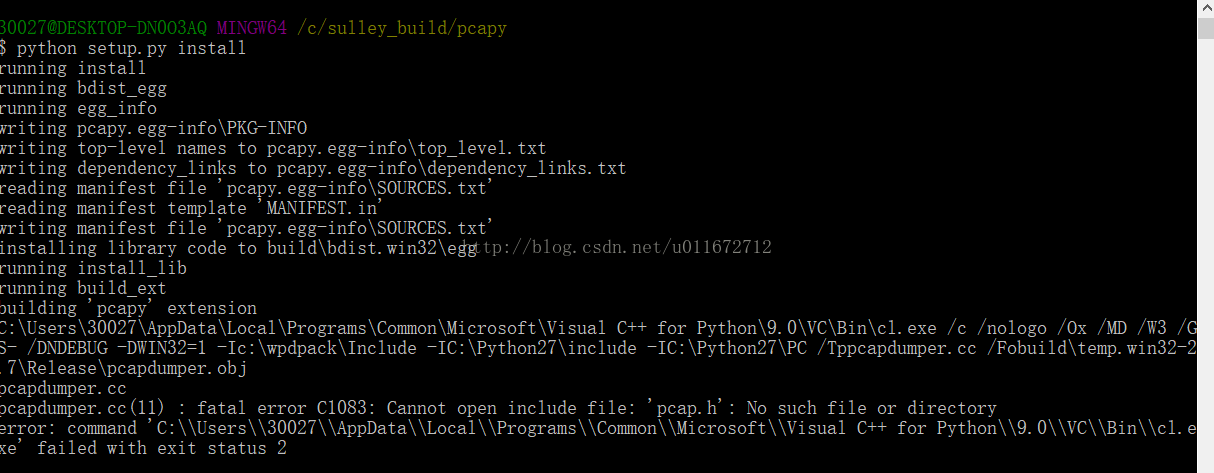
Task: Click the 'python setup.py install' command line
Action: (130, 48)
